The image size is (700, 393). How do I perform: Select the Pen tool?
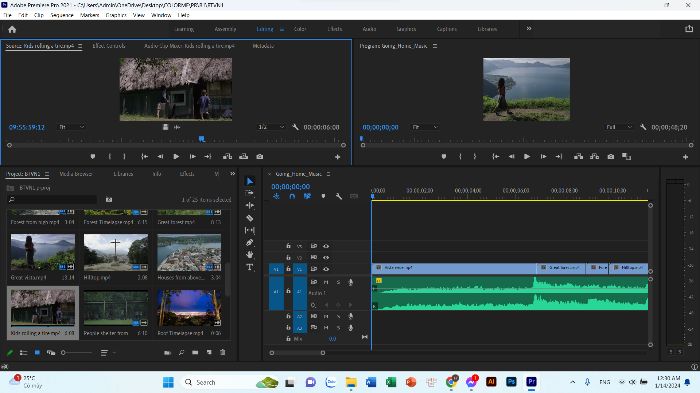(x=250, y=242)
